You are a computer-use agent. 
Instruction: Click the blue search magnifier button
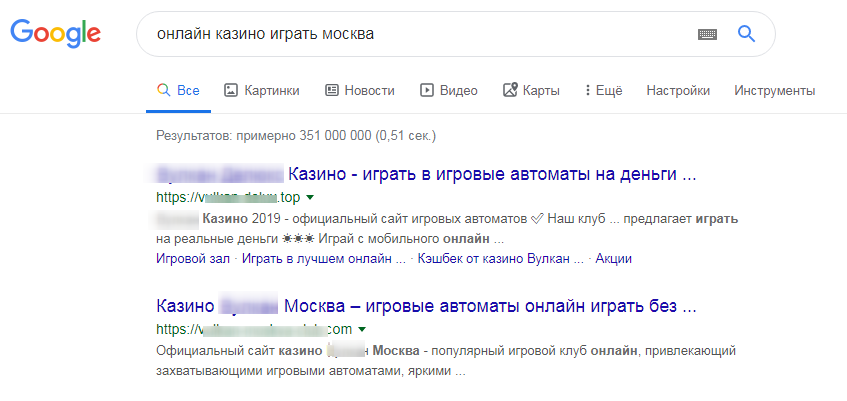[x=746, y=34]
